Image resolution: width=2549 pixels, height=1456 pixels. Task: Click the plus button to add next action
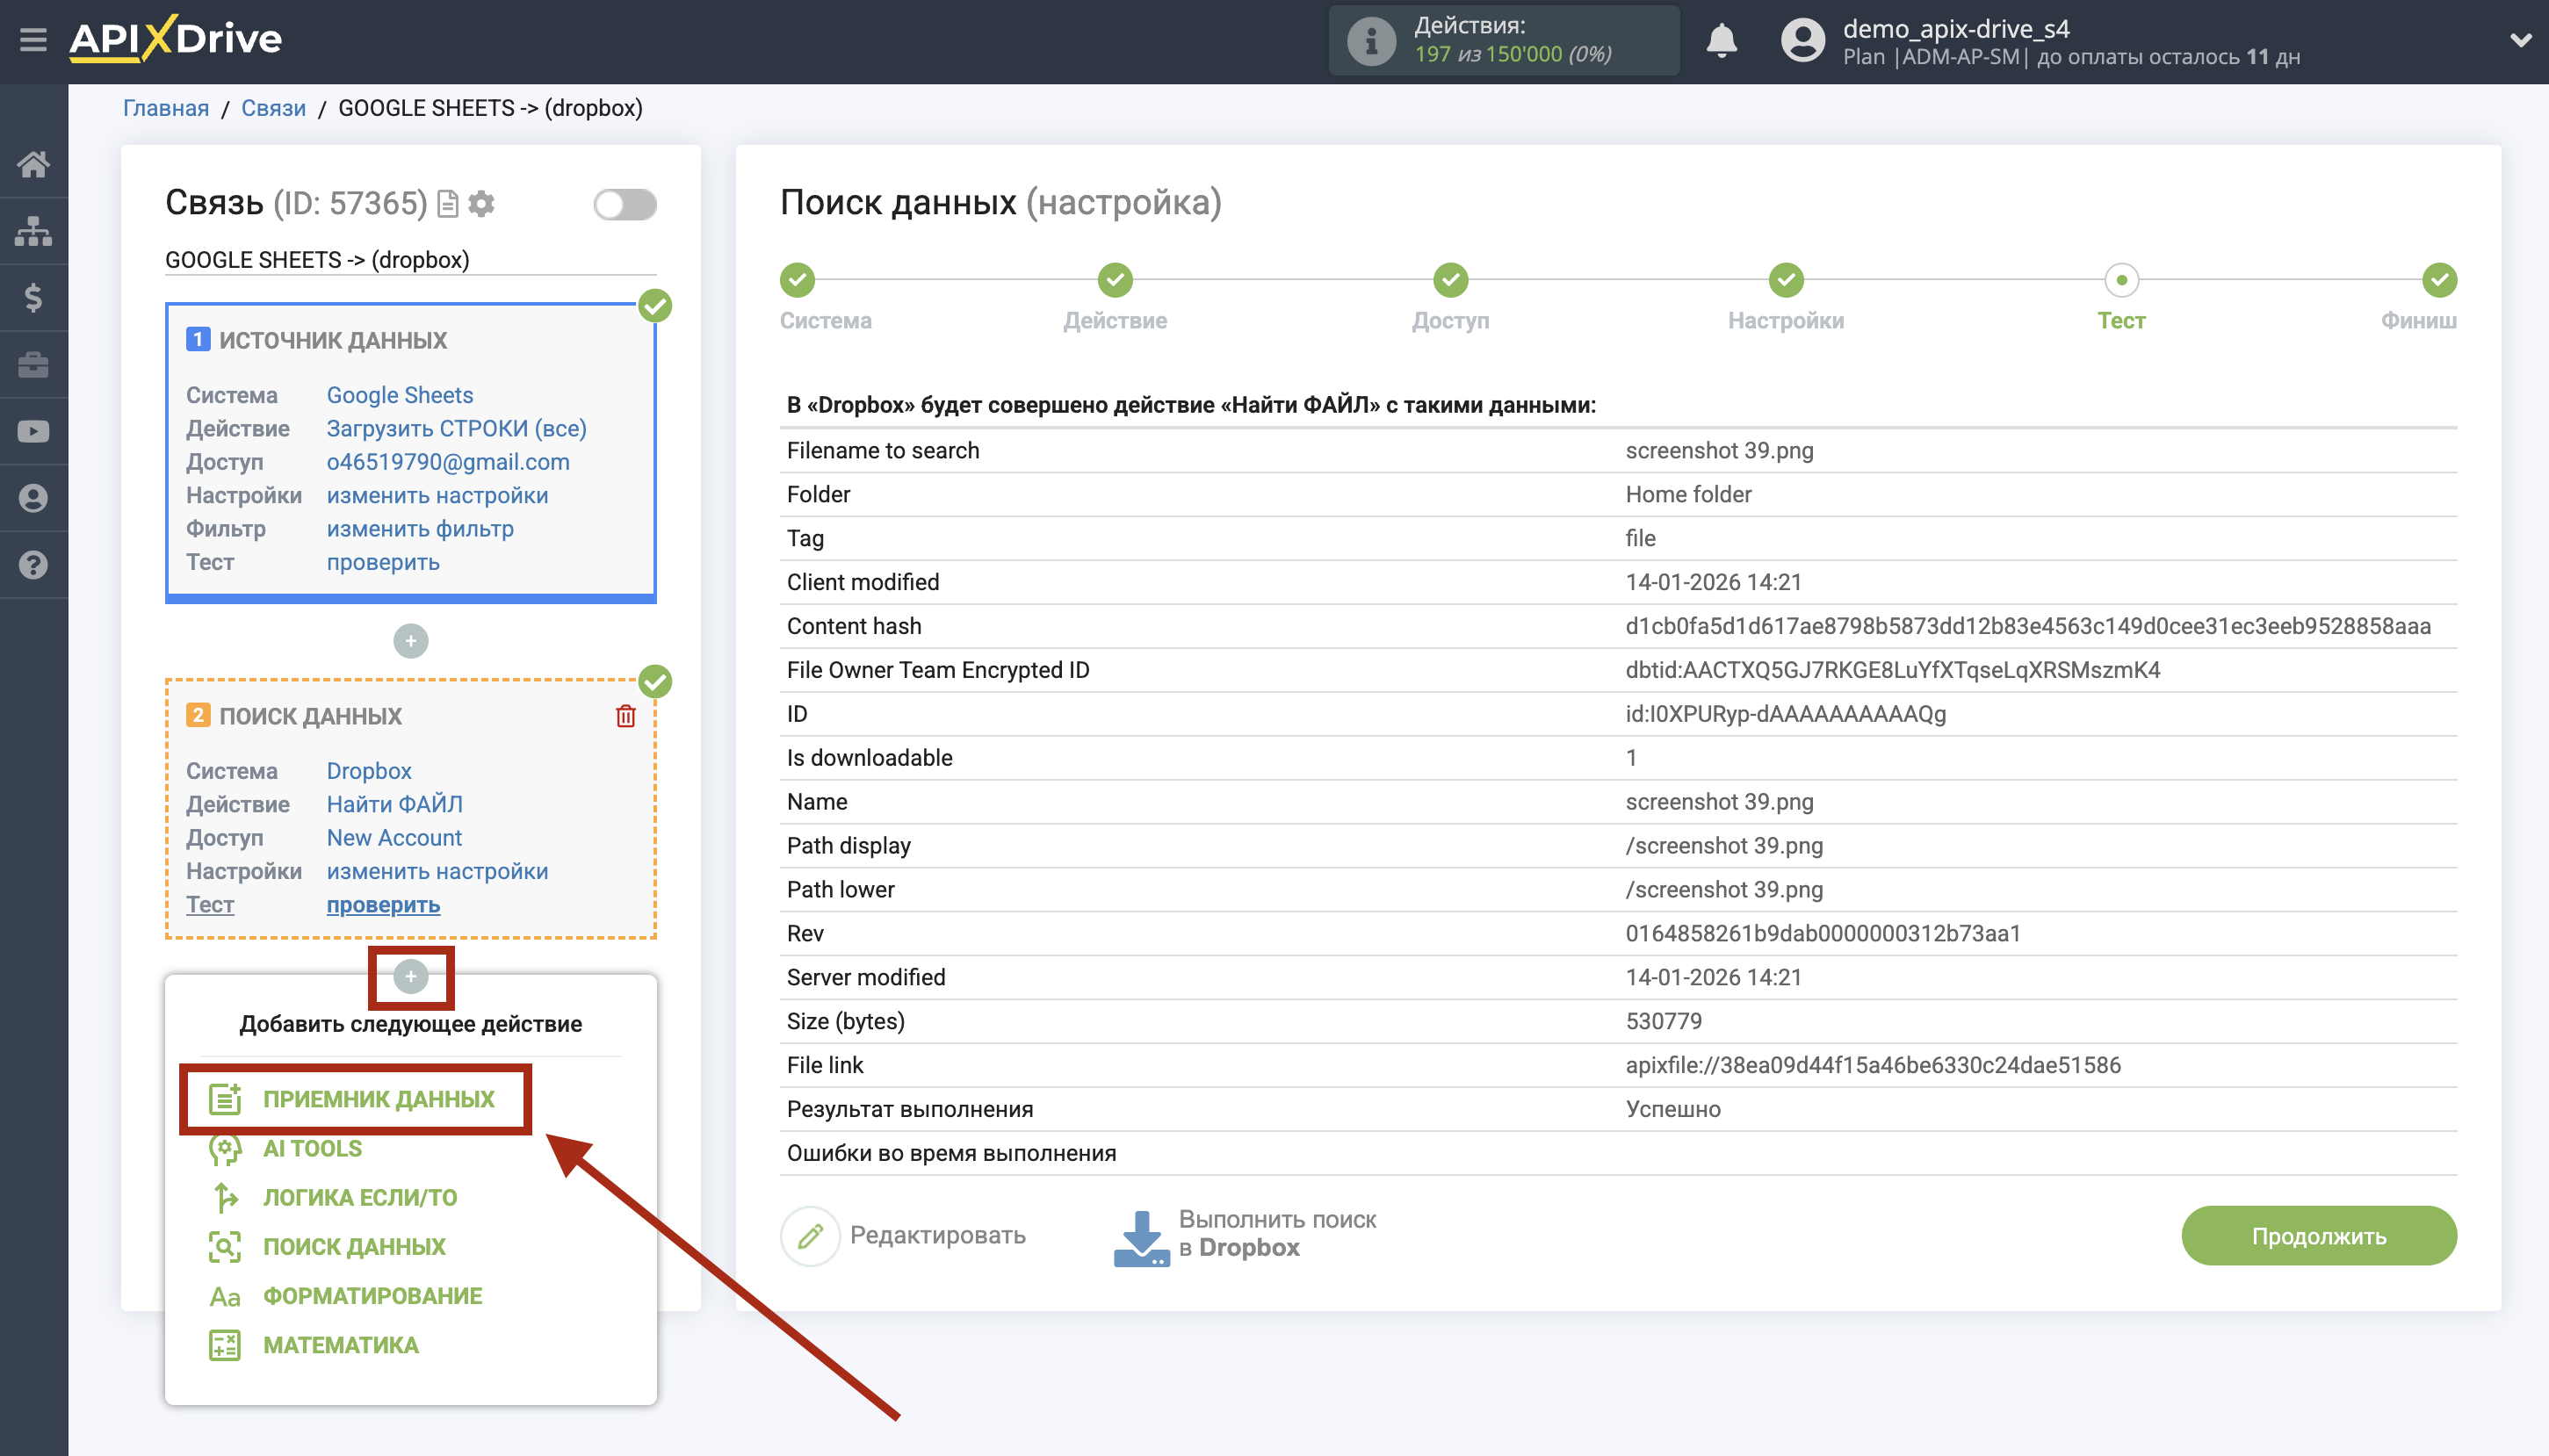(410, 976)
